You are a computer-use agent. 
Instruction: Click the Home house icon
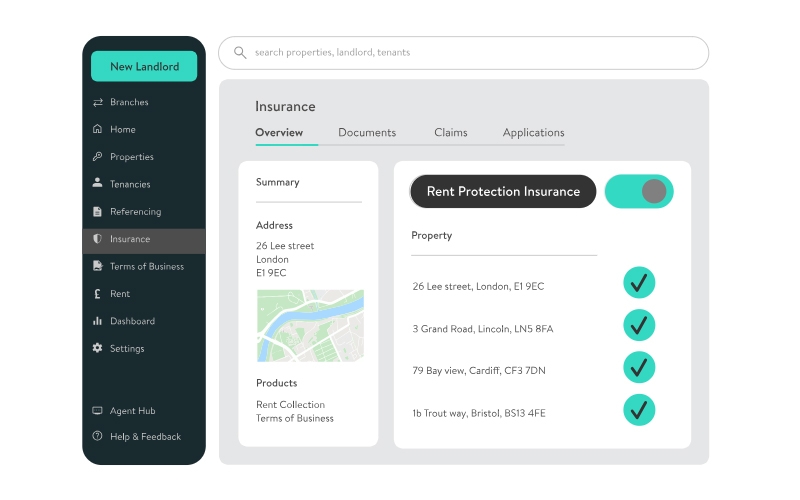click(x=97, y=129)
